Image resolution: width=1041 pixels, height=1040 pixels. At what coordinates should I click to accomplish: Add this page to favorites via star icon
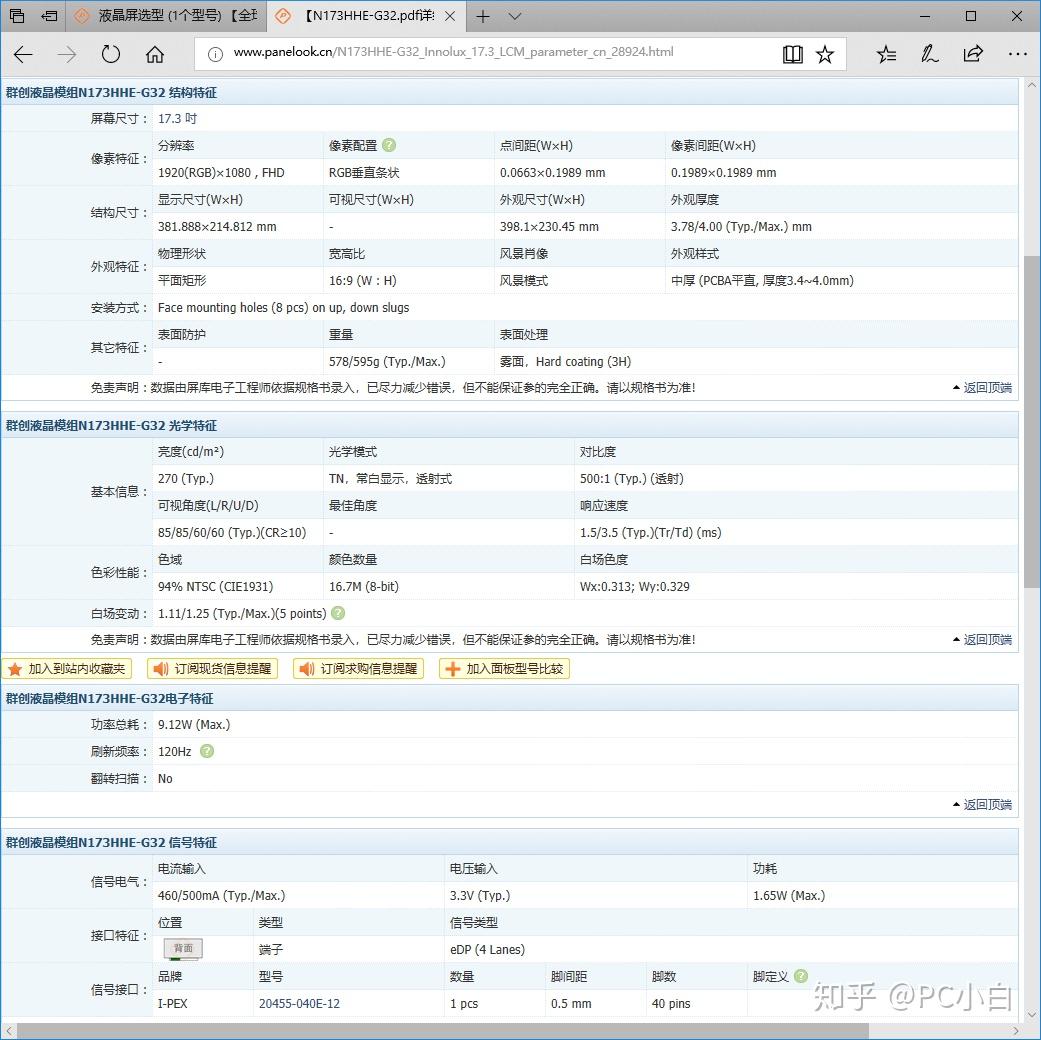(x=825, y=54)
